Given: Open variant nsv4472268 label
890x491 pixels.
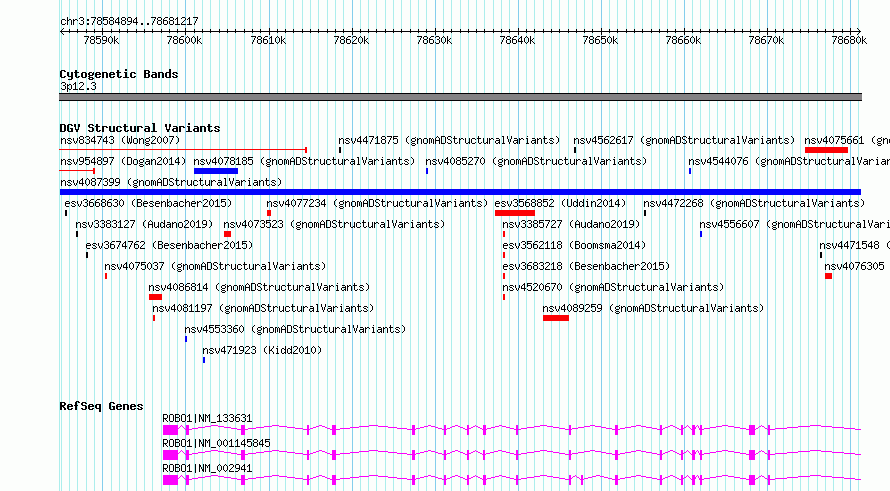Looking at the screenshot, I should pyautogui.click(x=754, y=203).
